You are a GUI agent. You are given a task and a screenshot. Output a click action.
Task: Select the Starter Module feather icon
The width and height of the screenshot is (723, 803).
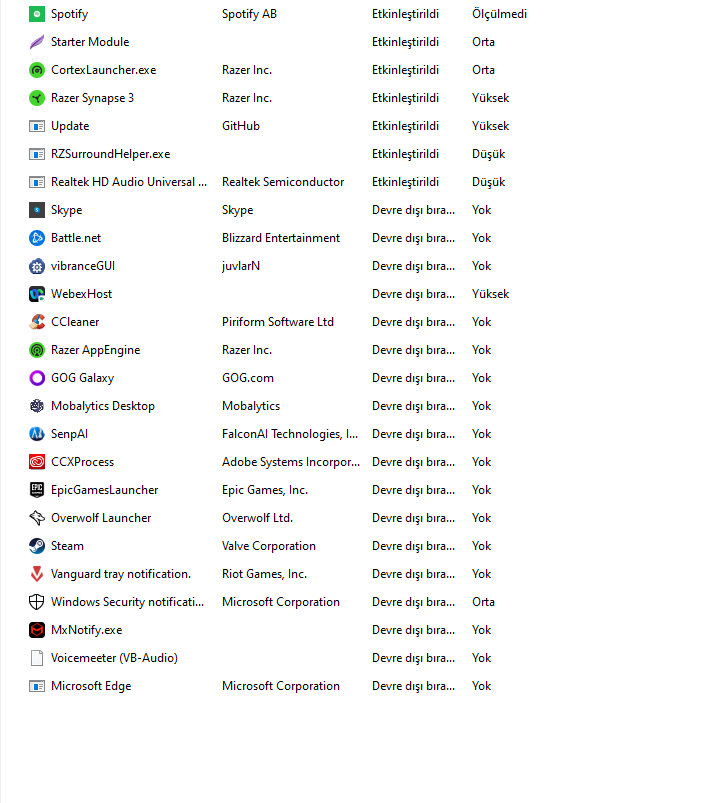click(37, 42)
